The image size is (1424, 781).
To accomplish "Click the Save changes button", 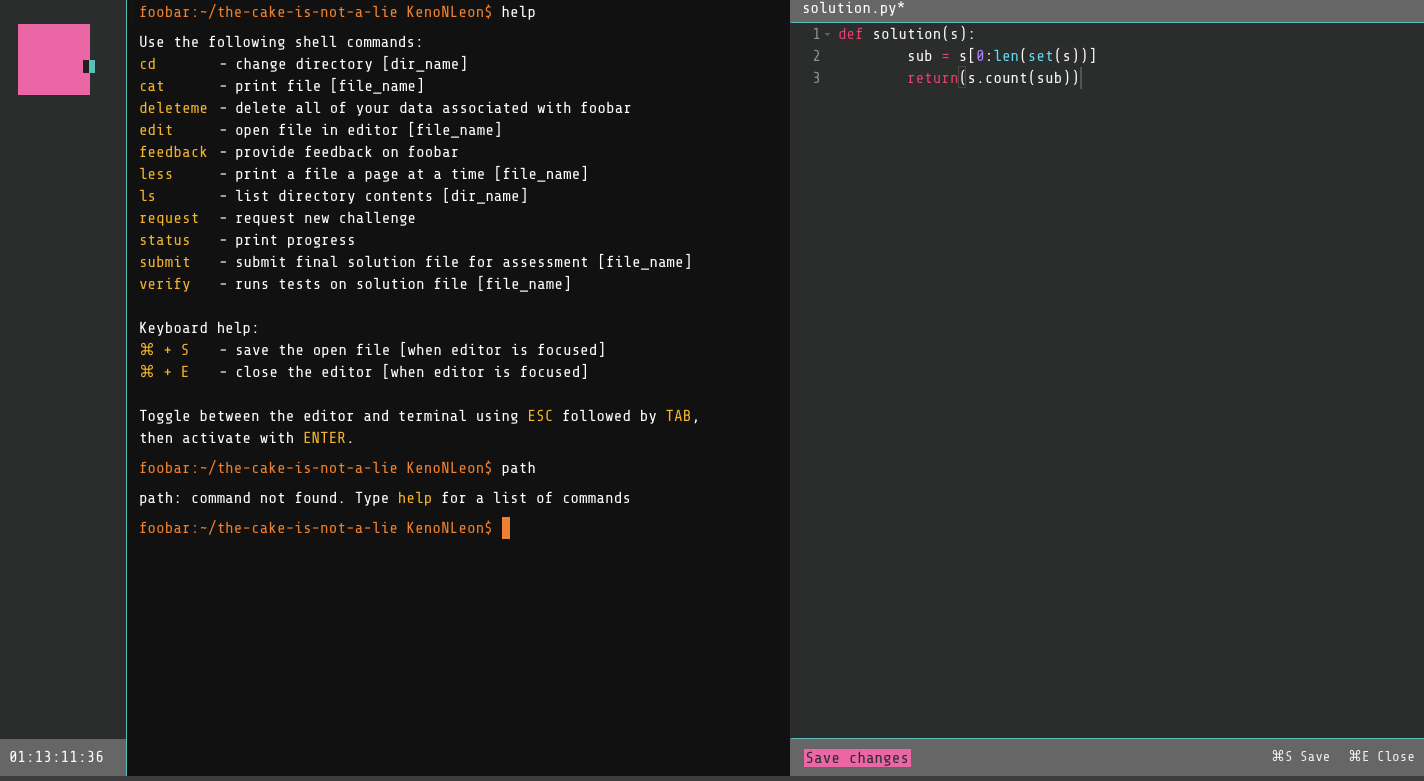I will click(x=857, y=758).
